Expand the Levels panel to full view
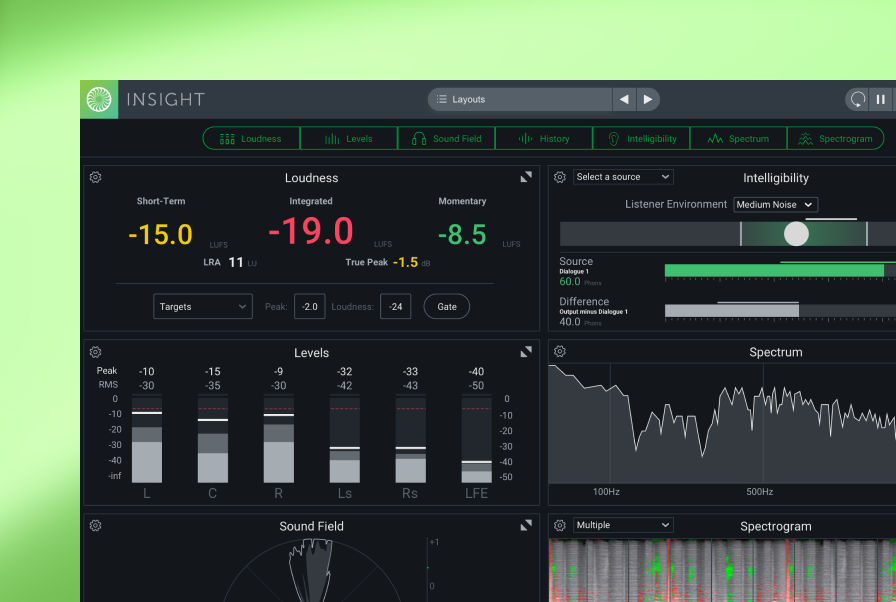Viewport: 896px width, 602px height. (526, 352)
